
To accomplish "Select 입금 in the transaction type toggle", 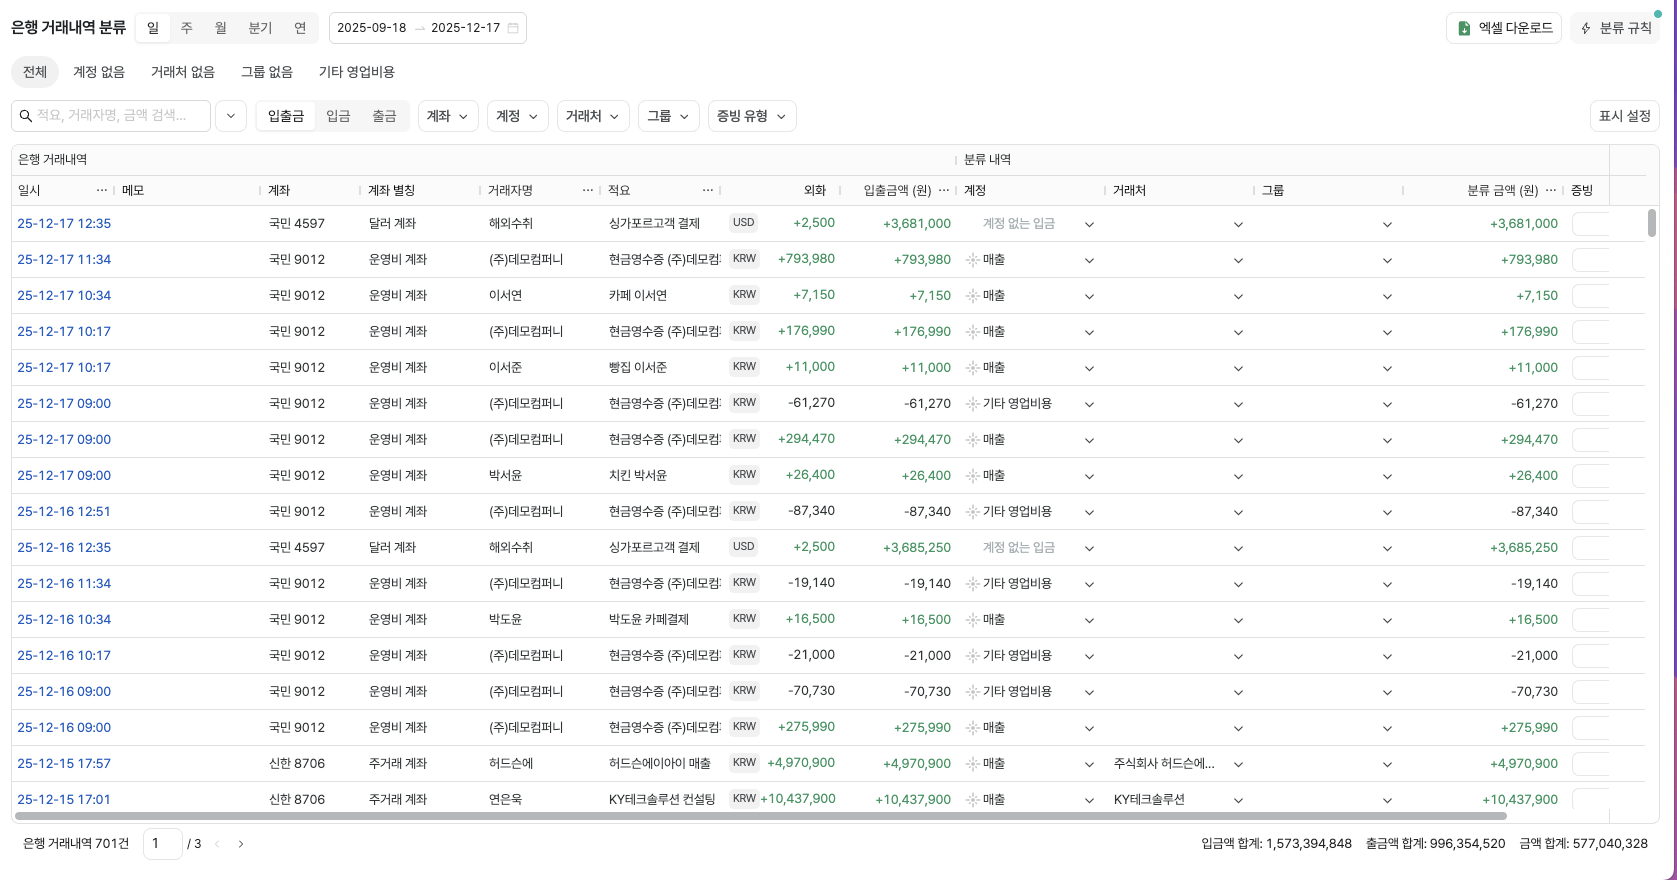I will [x=338, y=116].
